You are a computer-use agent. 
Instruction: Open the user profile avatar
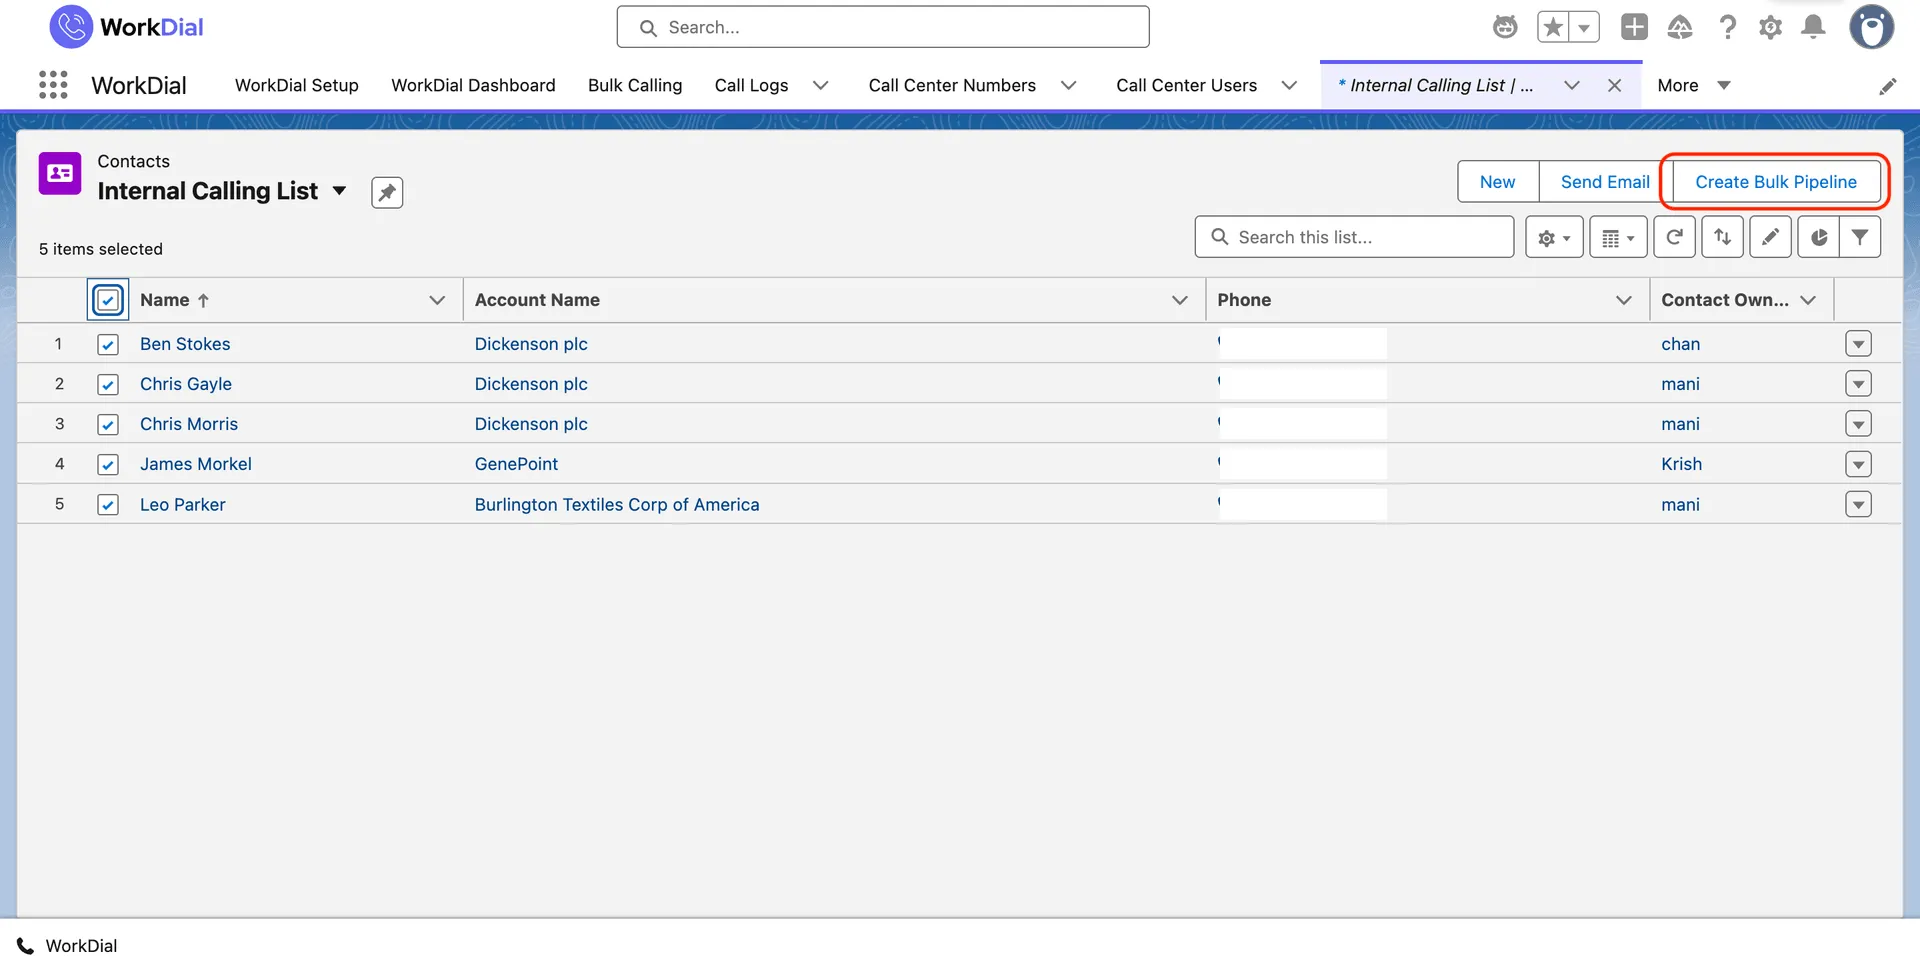pos(1871,27)
